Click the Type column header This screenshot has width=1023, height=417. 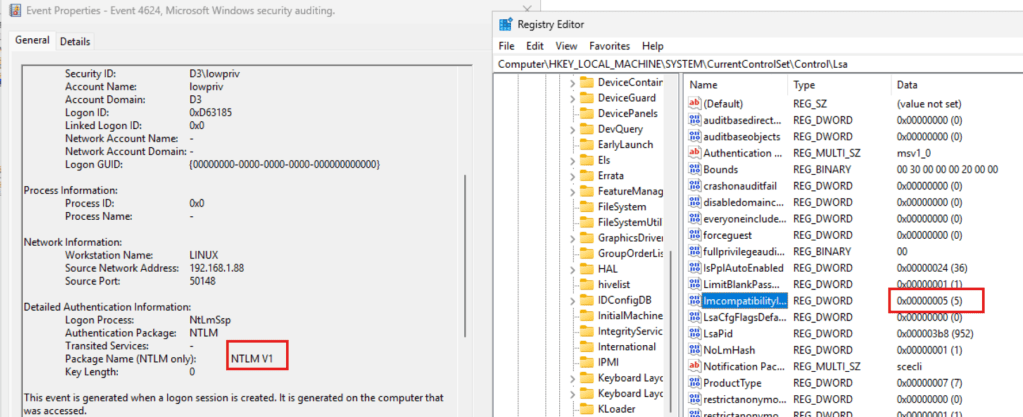pos(805,85)
